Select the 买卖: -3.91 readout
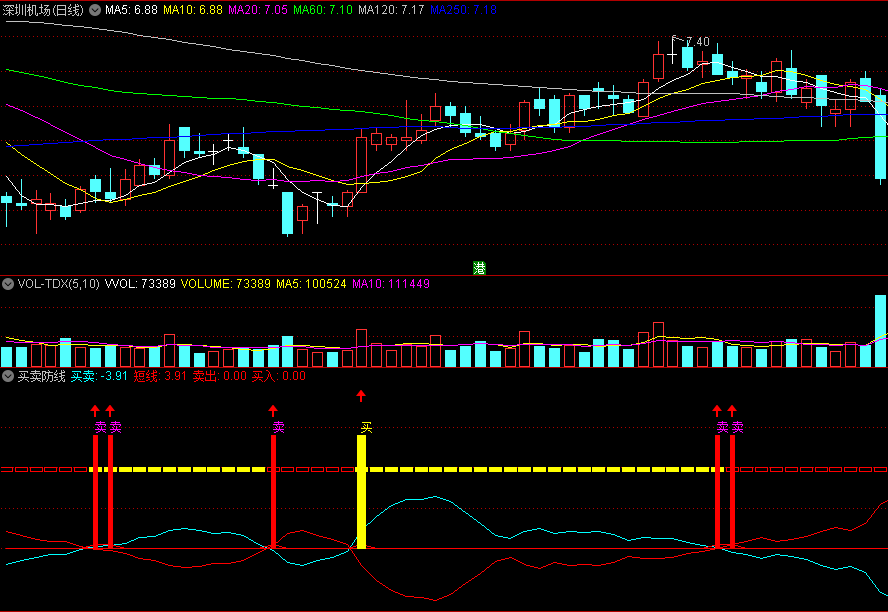This screenshot has width=888, height=612. point(99,376)
